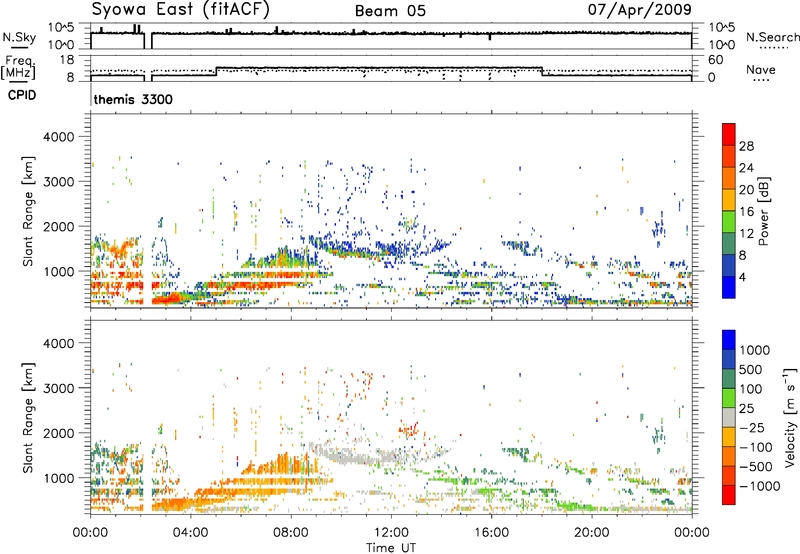Click the "Time UT" axis title
Screen dimensions: 800x554
391,548
